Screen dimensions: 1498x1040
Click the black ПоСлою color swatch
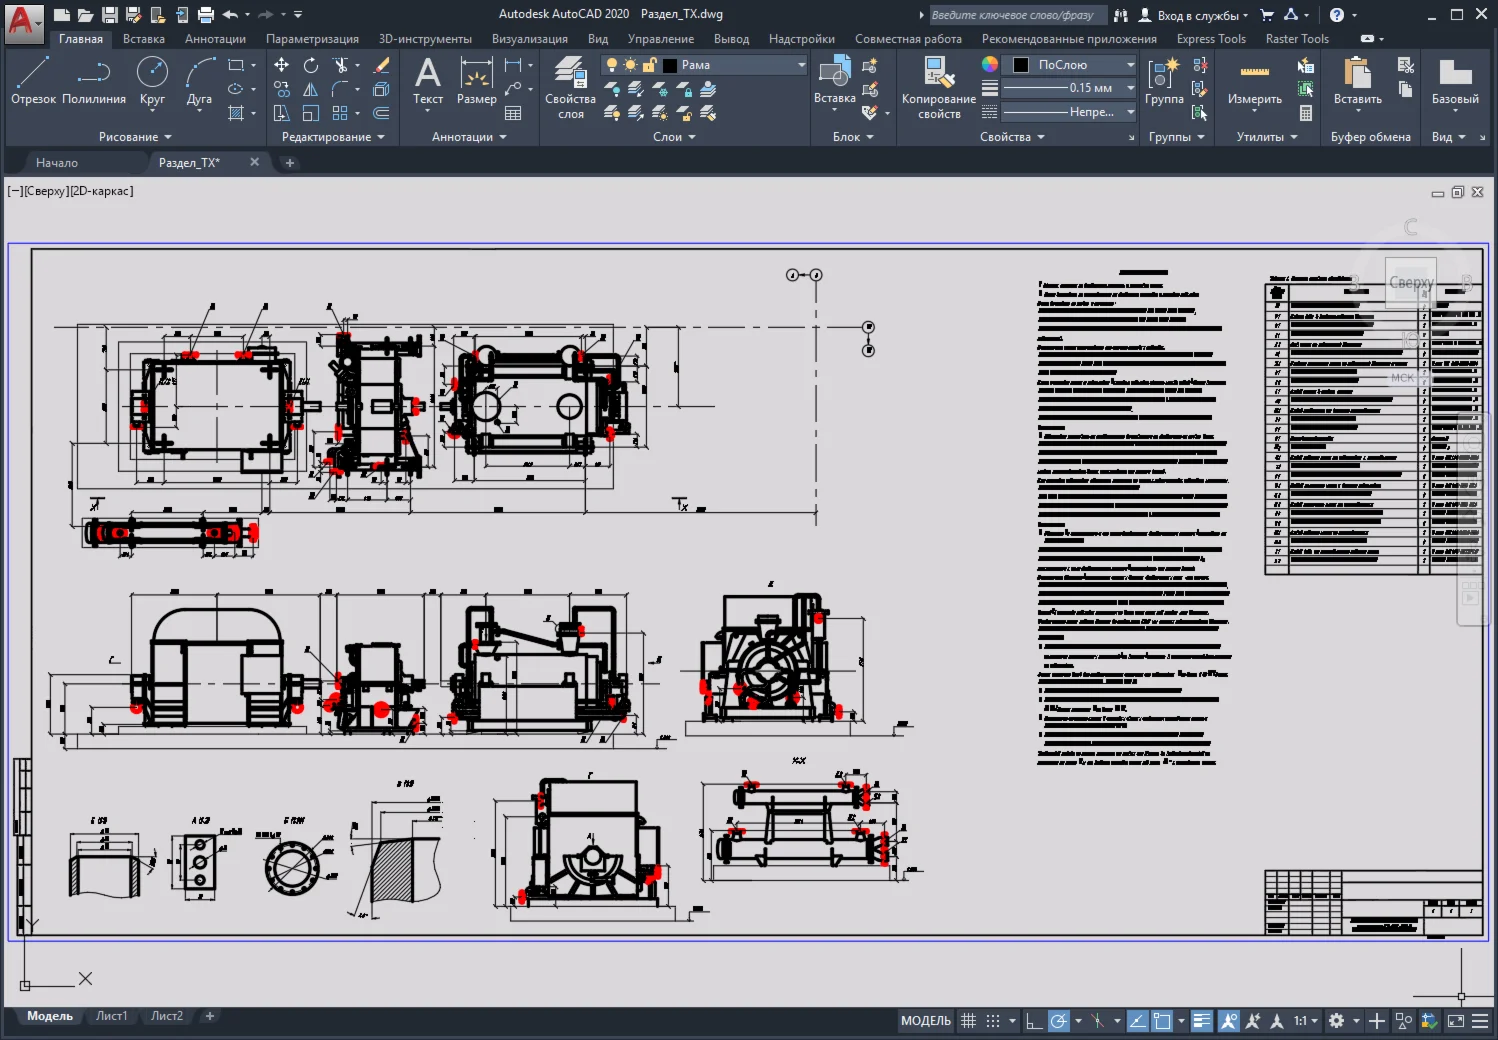click(1021, 65)
